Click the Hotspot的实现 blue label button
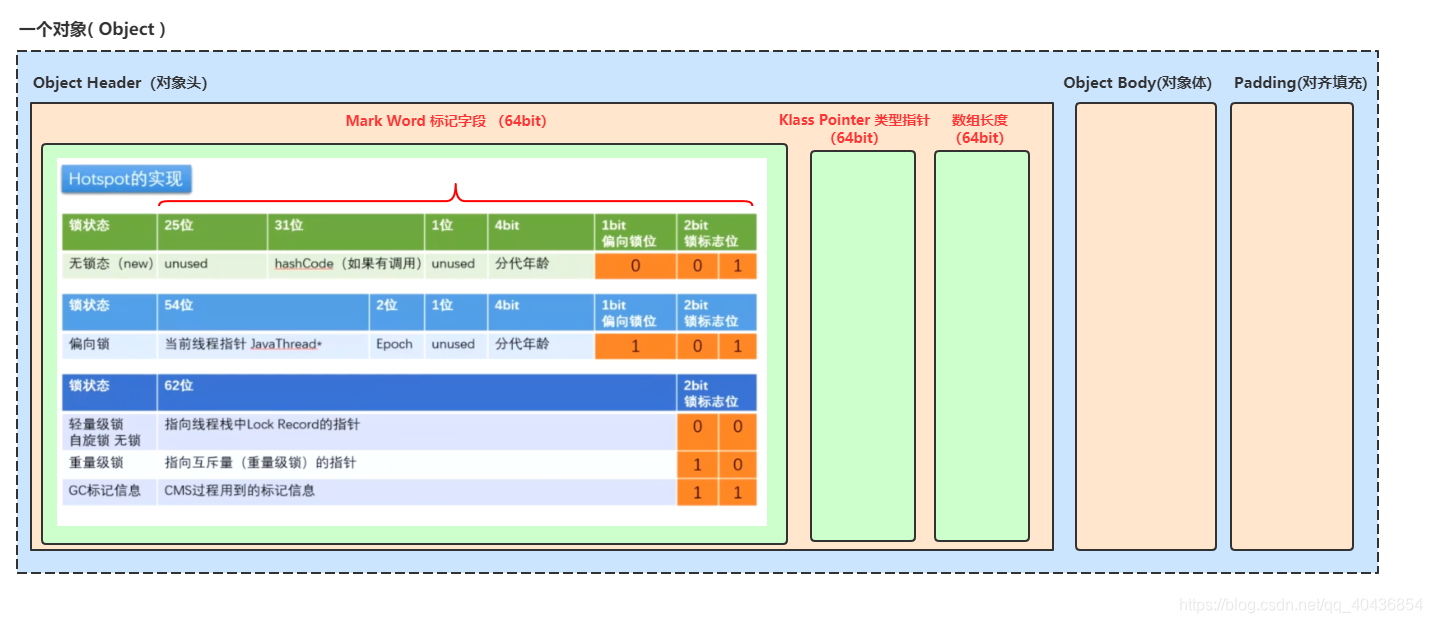This screenshot has height=623, width=1432. point(126,180)
